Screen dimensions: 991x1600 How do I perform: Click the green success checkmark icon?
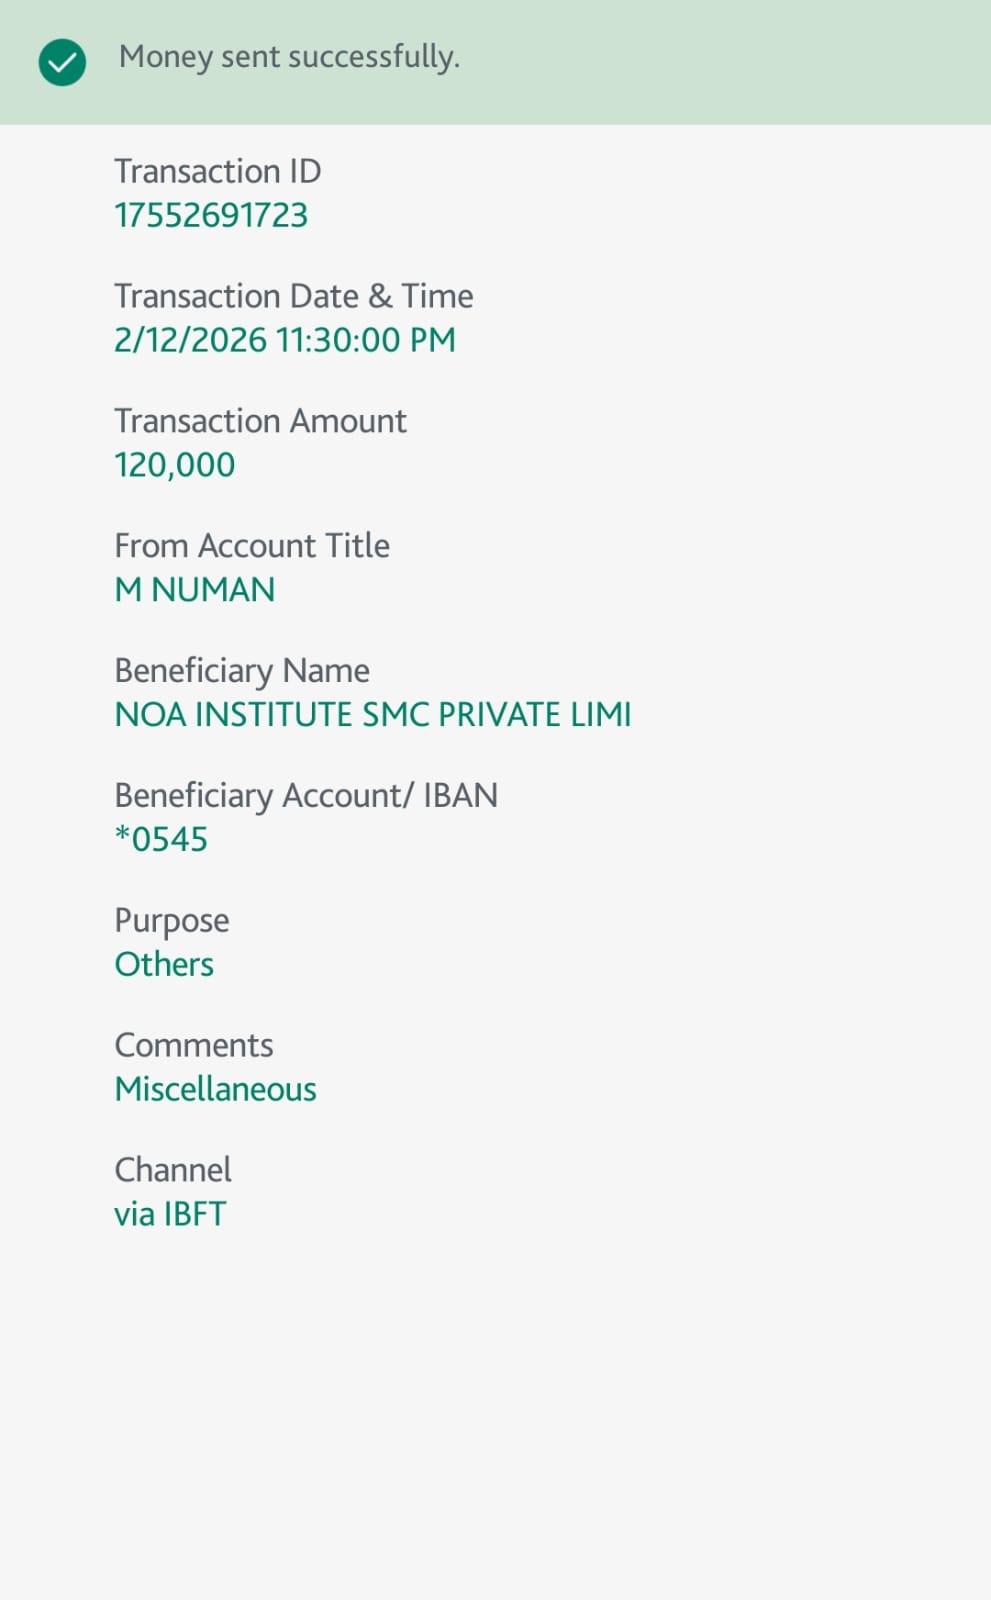[62, 62]
